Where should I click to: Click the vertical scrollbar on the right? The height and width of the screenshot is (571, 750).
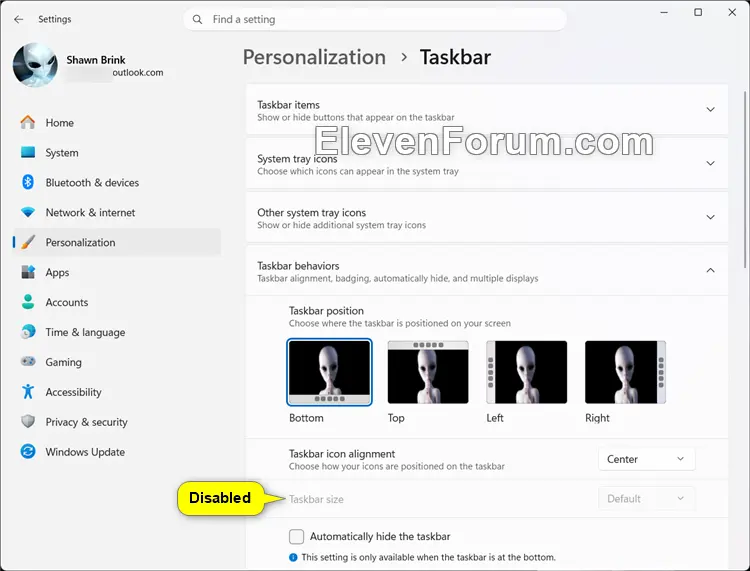click(x=744, y=179)
